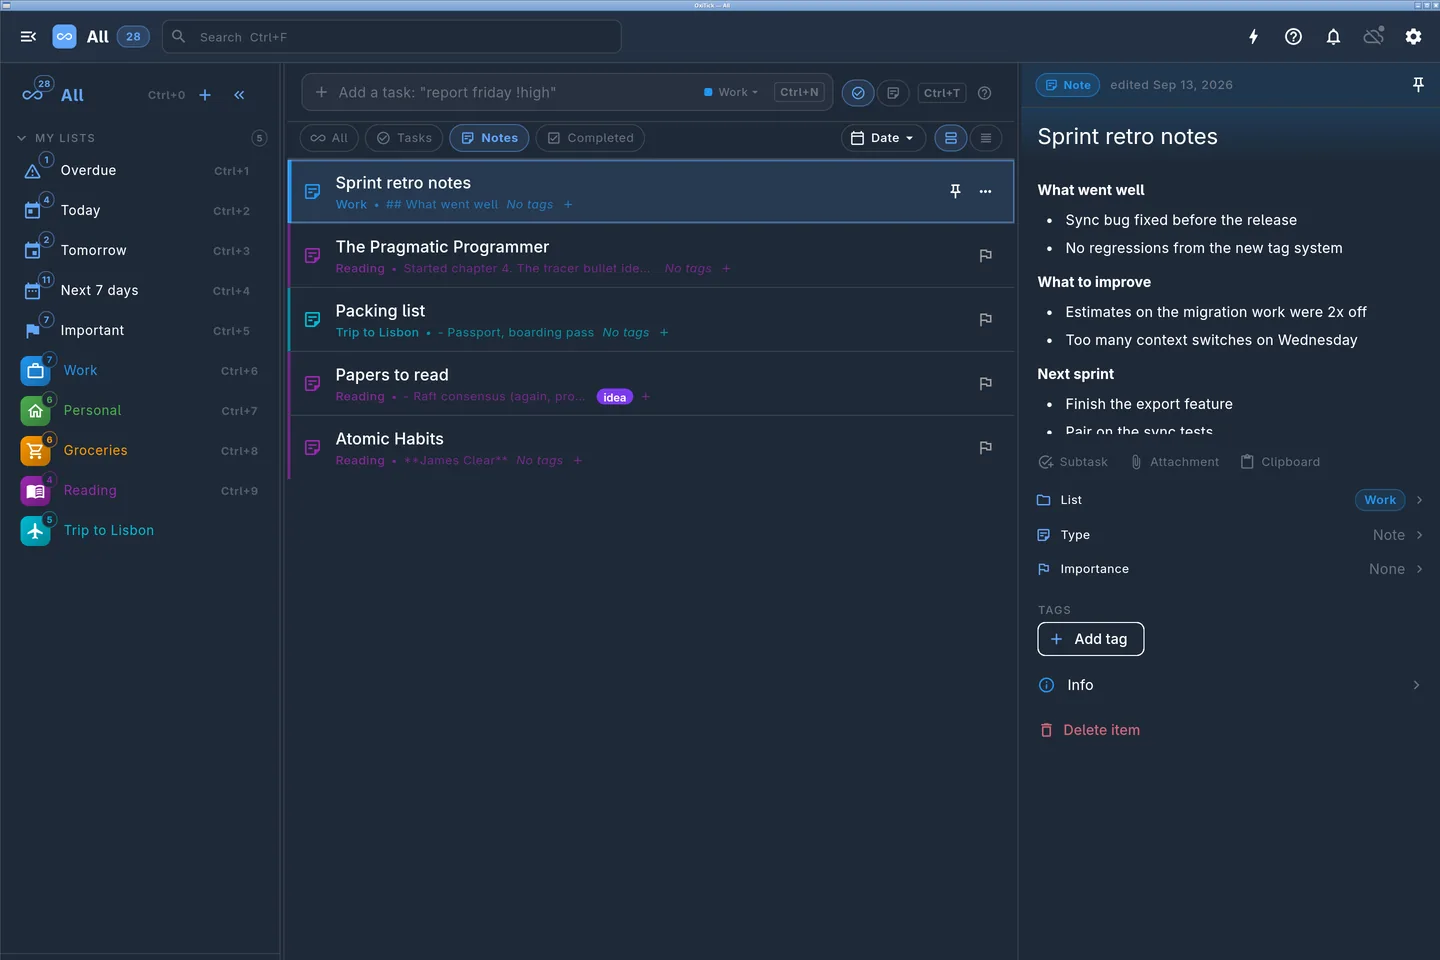Toggle the sidebar menu icon
This screenshot has width=1440, height=960.
tap(28, 37)
